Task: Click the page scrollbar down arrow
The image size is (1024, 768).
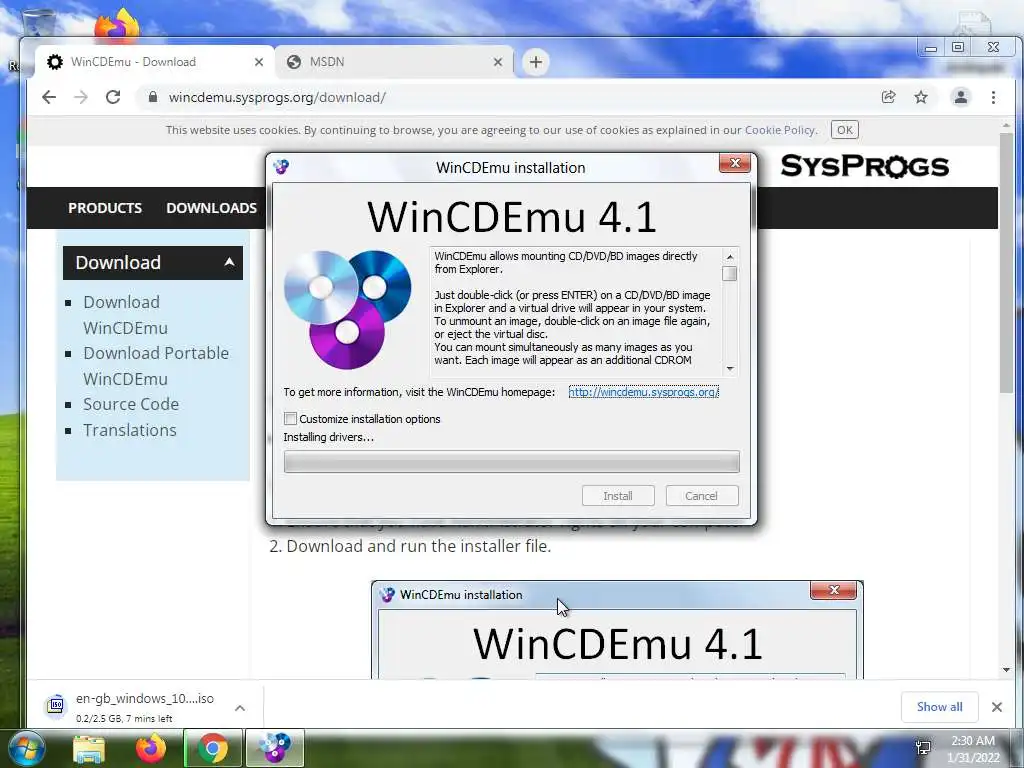Action: (1006, 670)
